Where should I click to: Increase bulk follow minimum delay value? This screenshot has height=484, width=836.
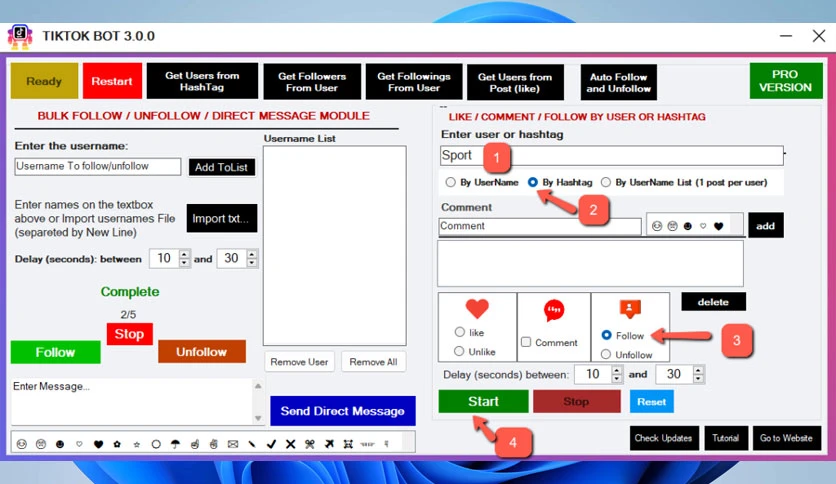pos(184,254)
